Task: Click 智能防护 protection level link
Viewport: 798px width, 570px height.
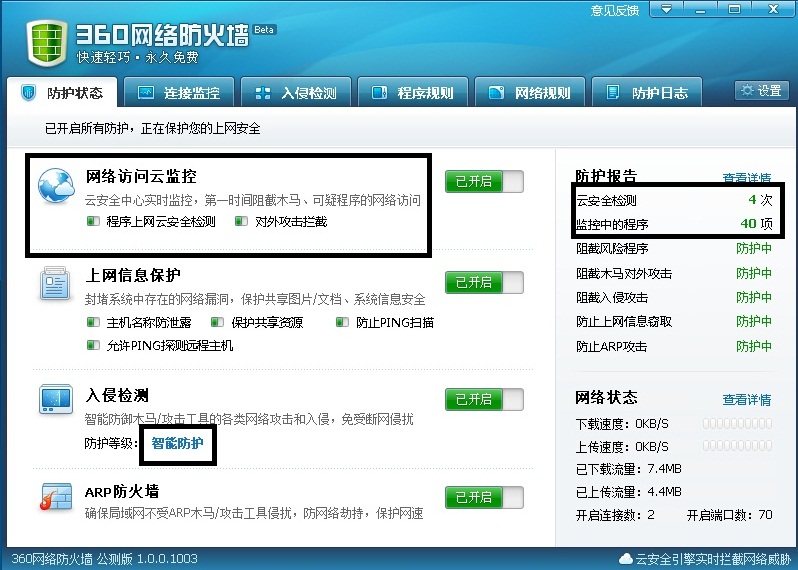Action: [x=178, y=443]
